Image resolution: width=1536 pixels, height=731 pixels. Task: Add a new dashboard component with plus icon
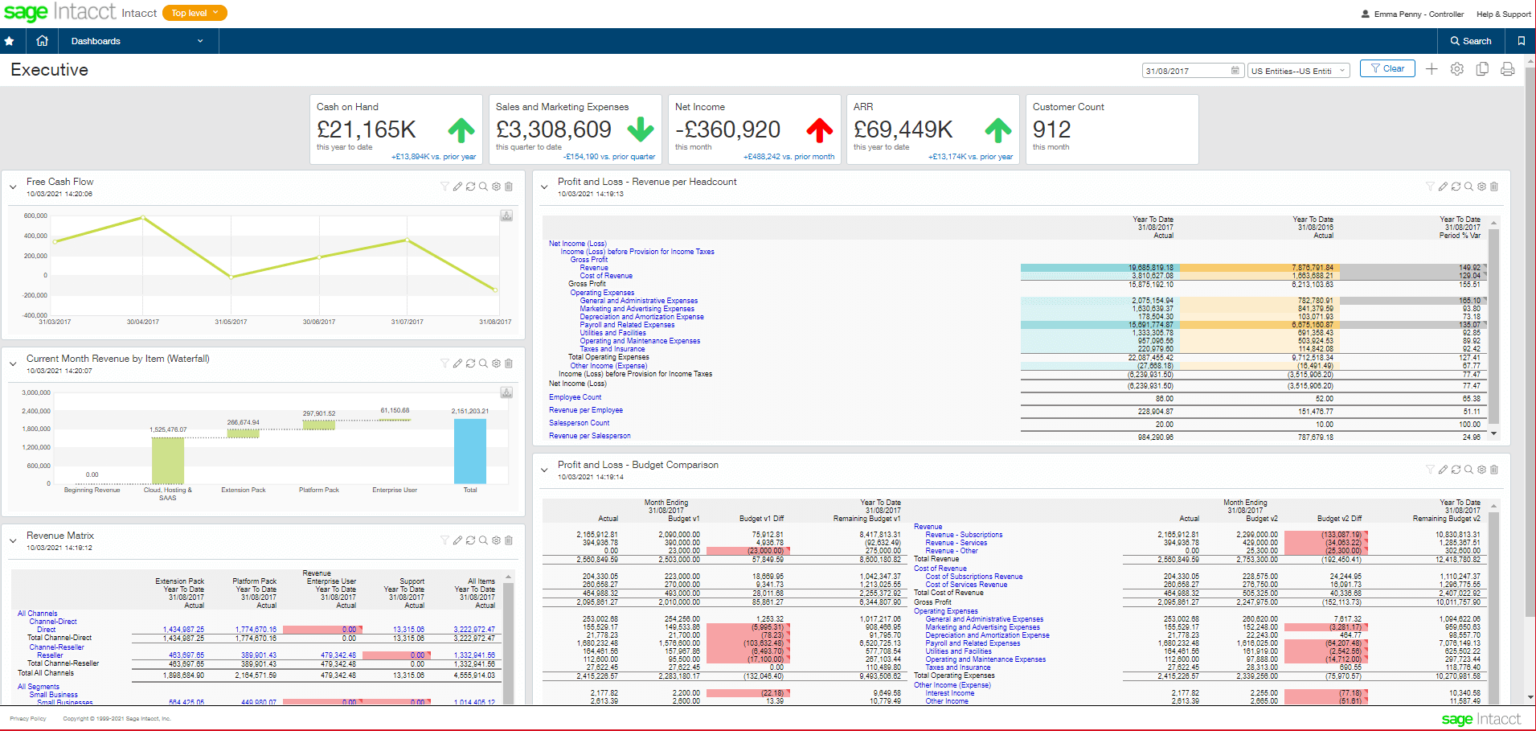pyautogui.click(x=1432, y=70)
